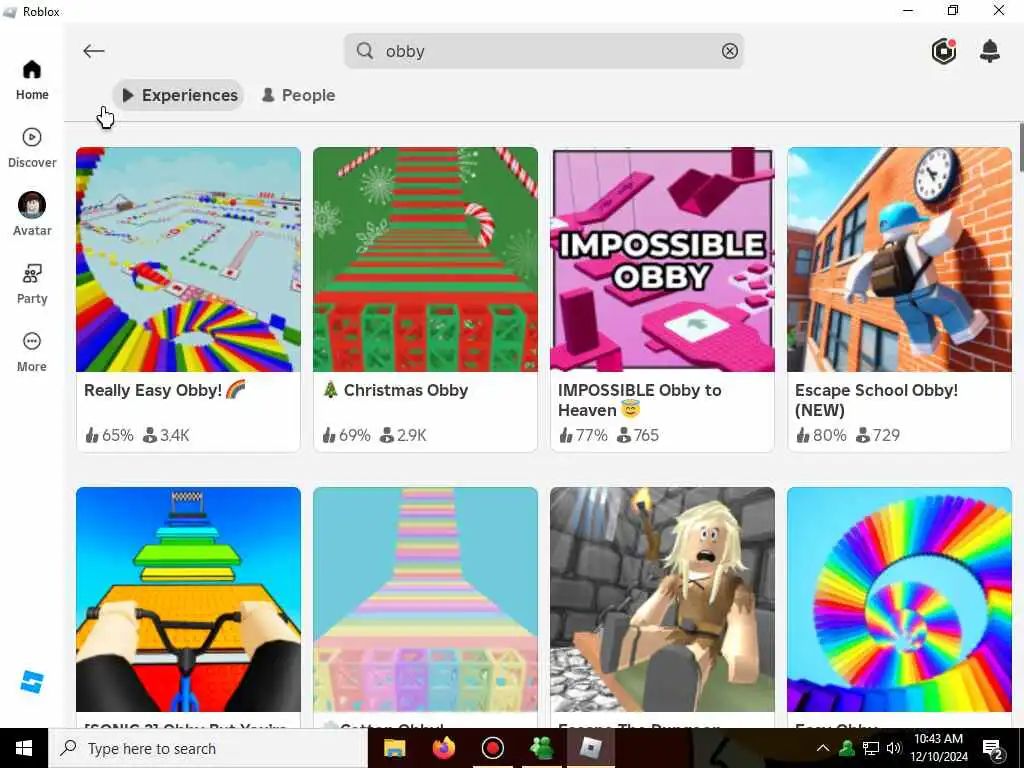Open the More menu in sidebar
Screen dimensions: 1024x768
click(32, 352)
